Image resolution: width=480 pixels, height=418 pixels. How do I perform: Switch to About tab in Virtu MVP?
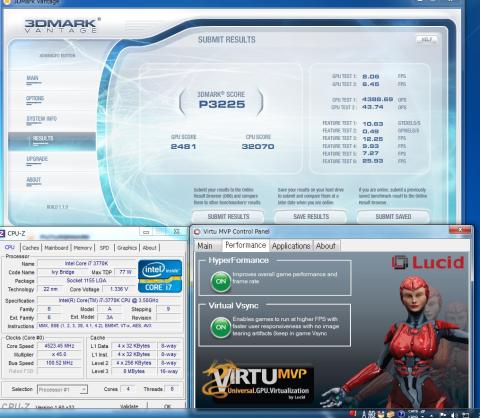(326, 246)
